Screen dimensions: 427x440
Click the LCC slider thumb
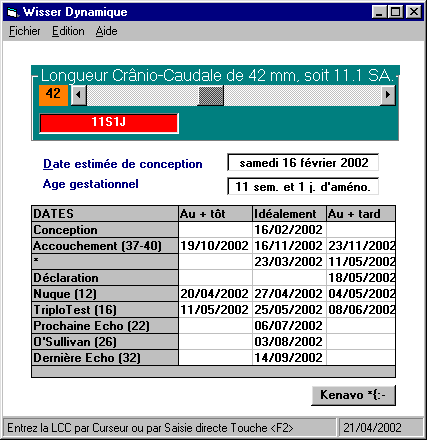point(211,96)
